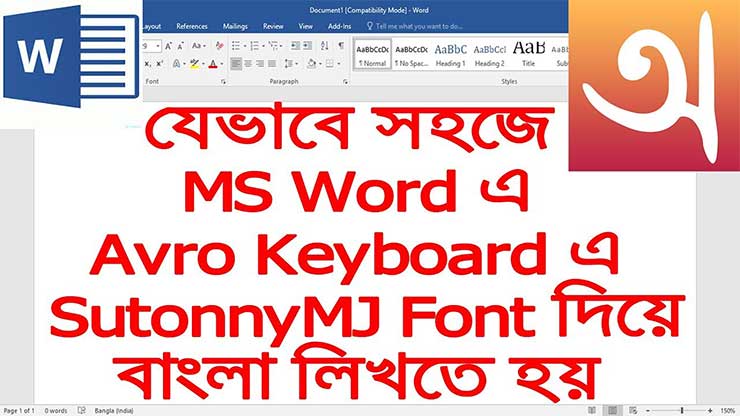The width and height of the screenshot is (740, 416).
Task: Expand the Borders dropdown arrow
Action: pyautogui.click(x=339, y=64)
